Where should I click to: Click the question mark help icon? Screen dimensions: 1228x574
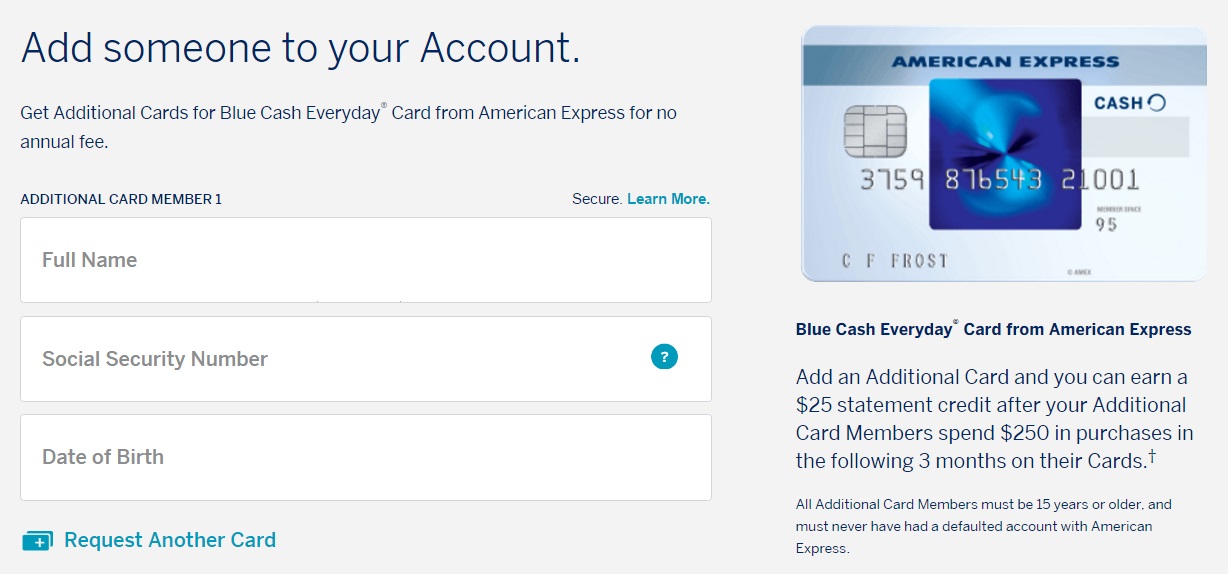pyautogui.click(x=664, y=356)
